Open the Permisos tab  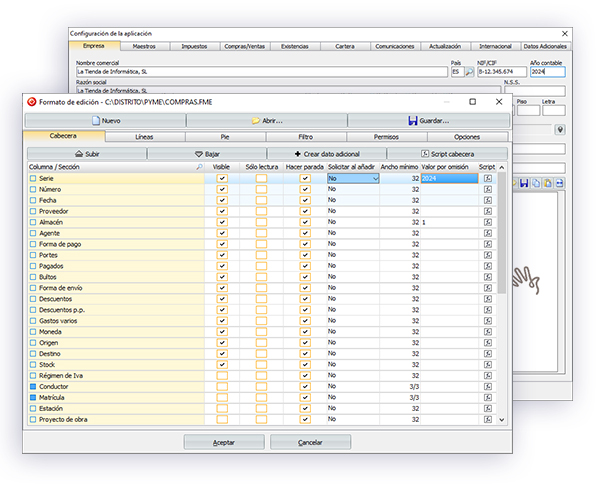point(386,136)
